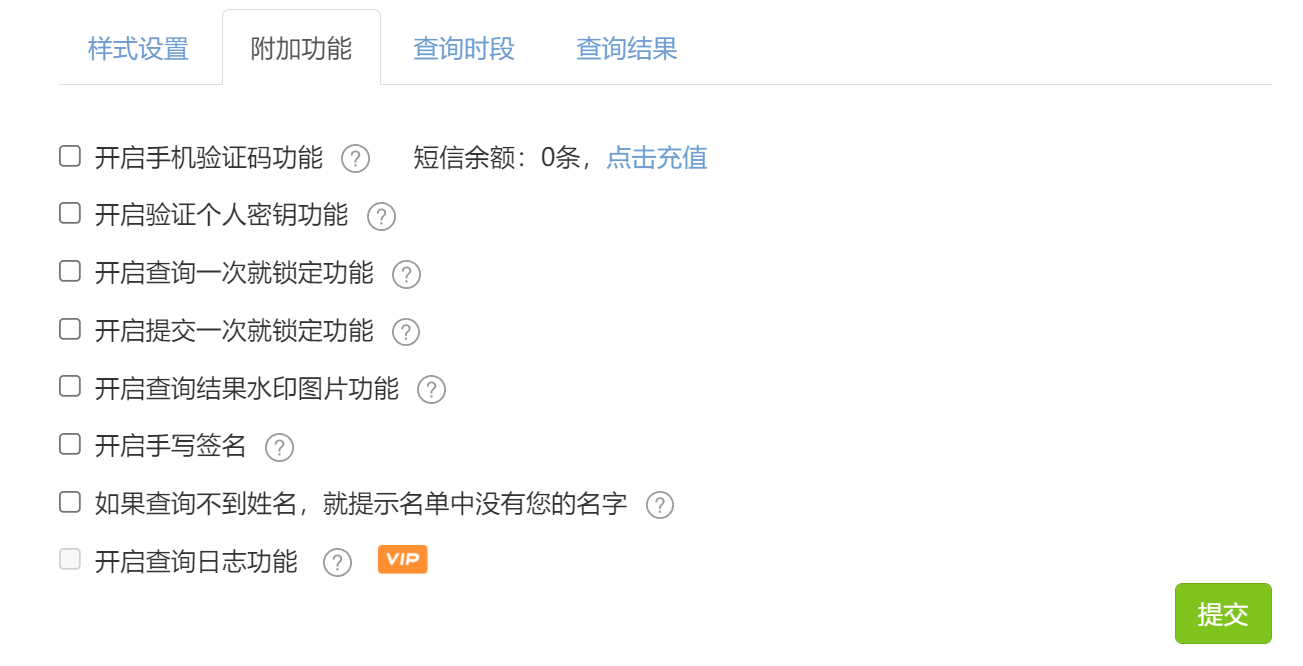Click help icon beside 开启手写签名
The image size is (1303, 666).
coord(279,448)
